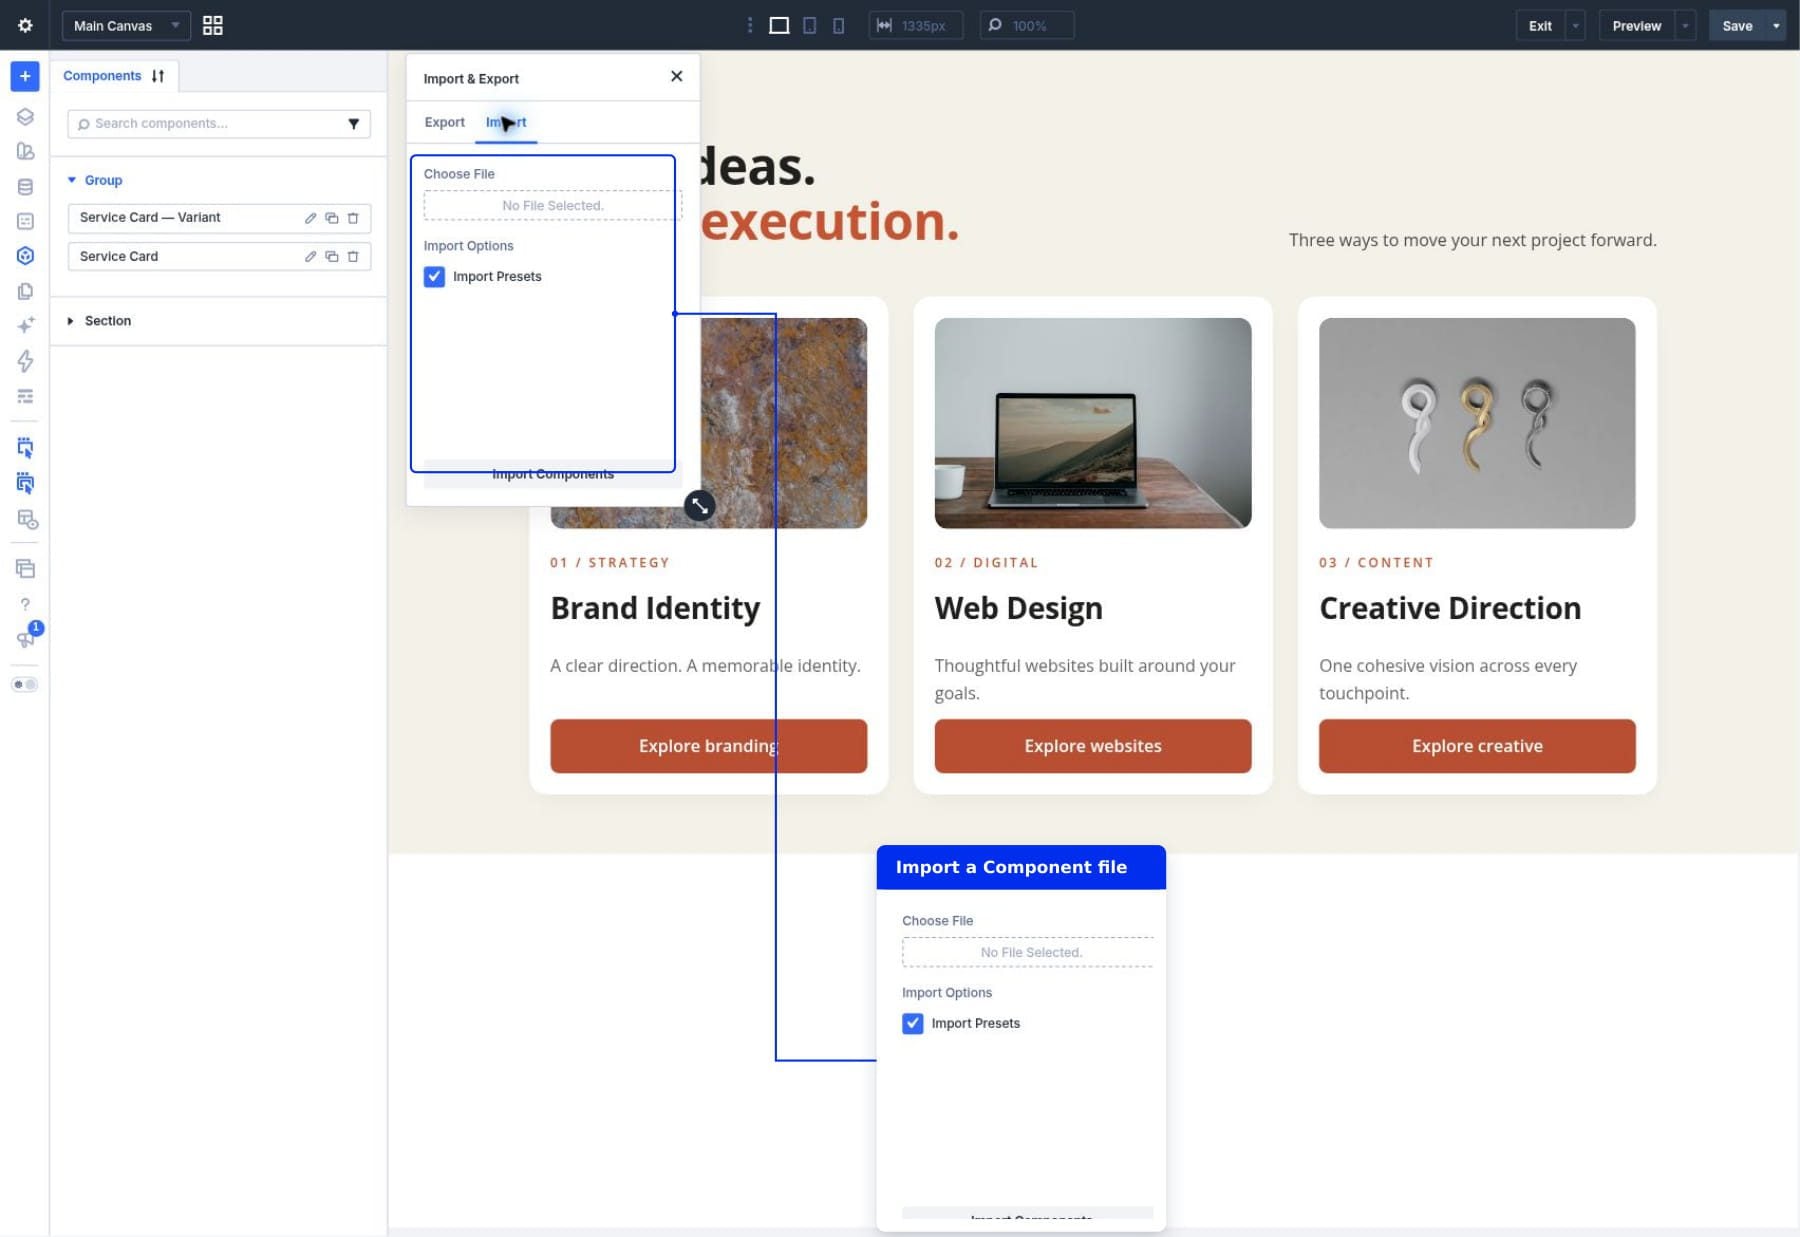
Task: Select the Creative Direction heading
Action: tap(1450, 608)
